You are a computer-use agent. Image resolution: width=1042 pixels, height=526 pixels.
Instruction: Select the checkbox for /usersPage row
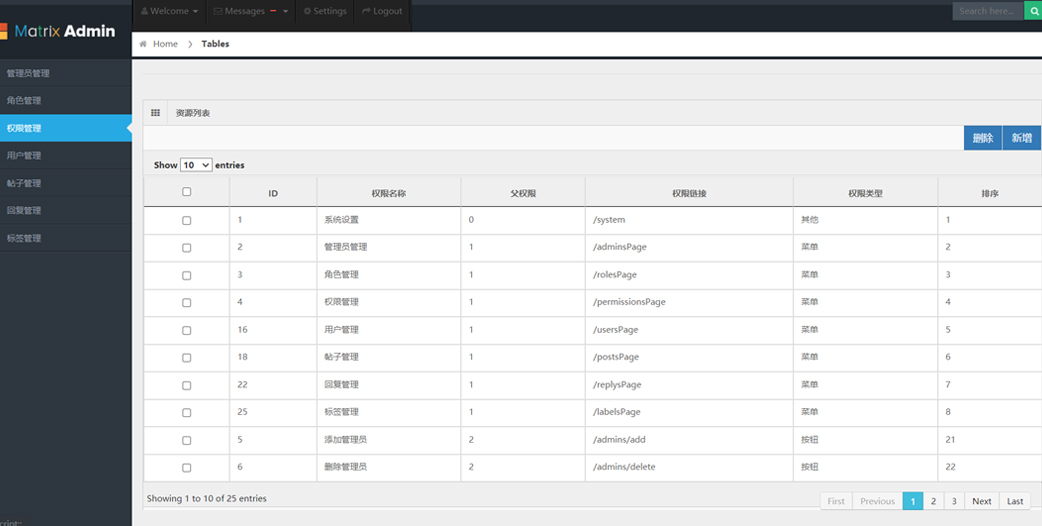click(x=186, y=330)
